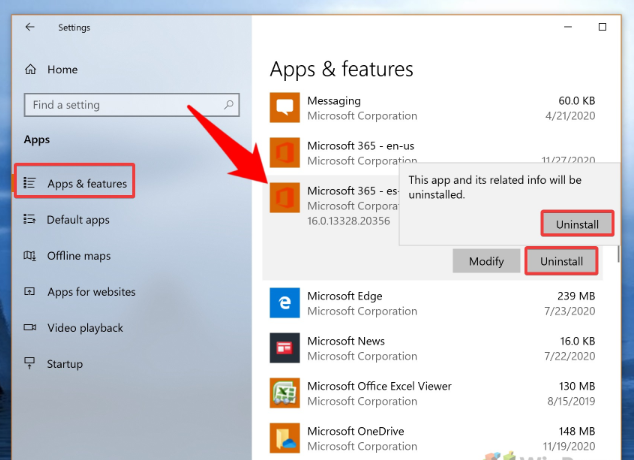The image size is (634, 460).
Task: Select the Microsoft Edge app name
Action: tap(344, 296)
